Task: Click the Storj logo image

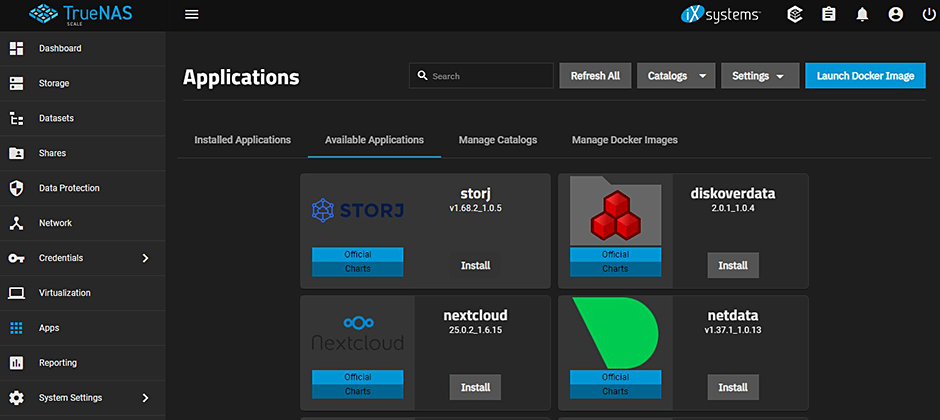Action: tap(358, 210)
